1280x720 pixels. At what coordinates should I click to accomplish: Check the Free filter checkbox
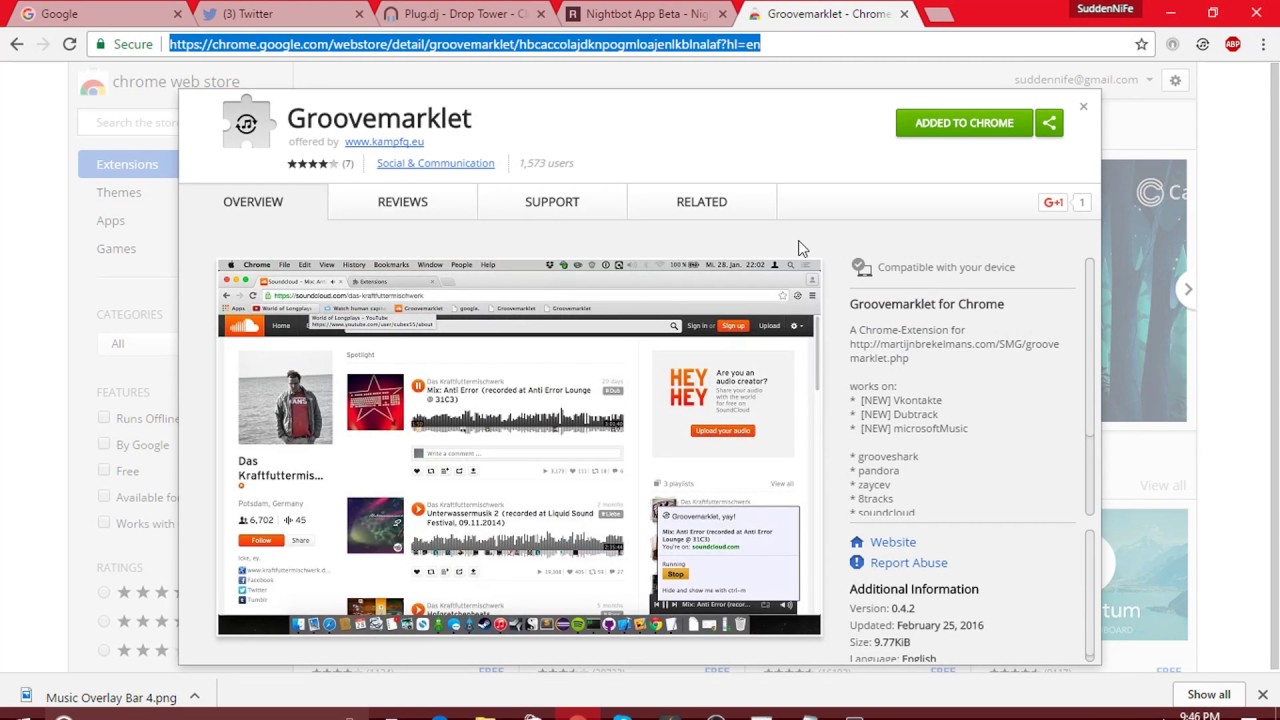(104, 470)
